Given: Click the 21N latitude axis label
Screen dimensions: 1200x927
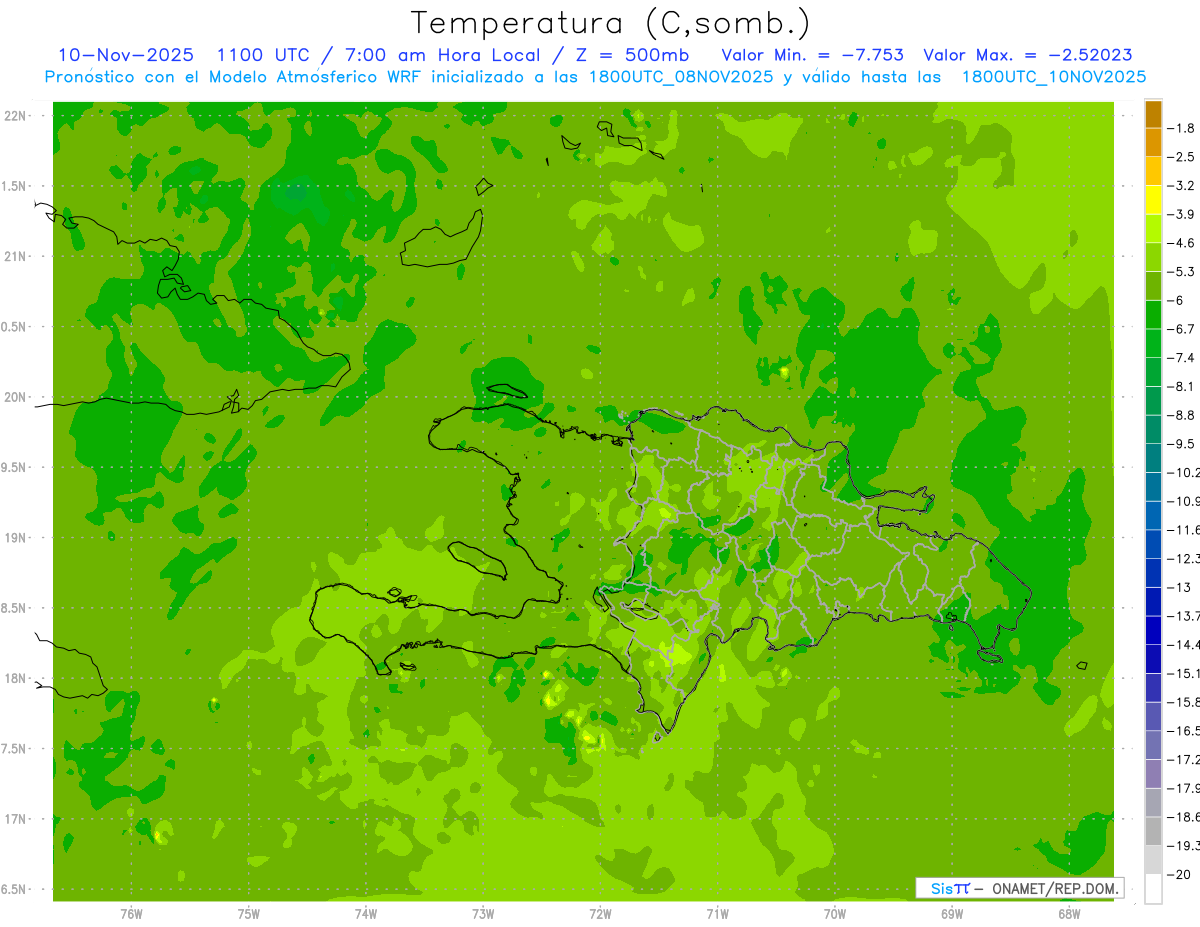Looking at the screenshot, I should click(x=16, y=256).
